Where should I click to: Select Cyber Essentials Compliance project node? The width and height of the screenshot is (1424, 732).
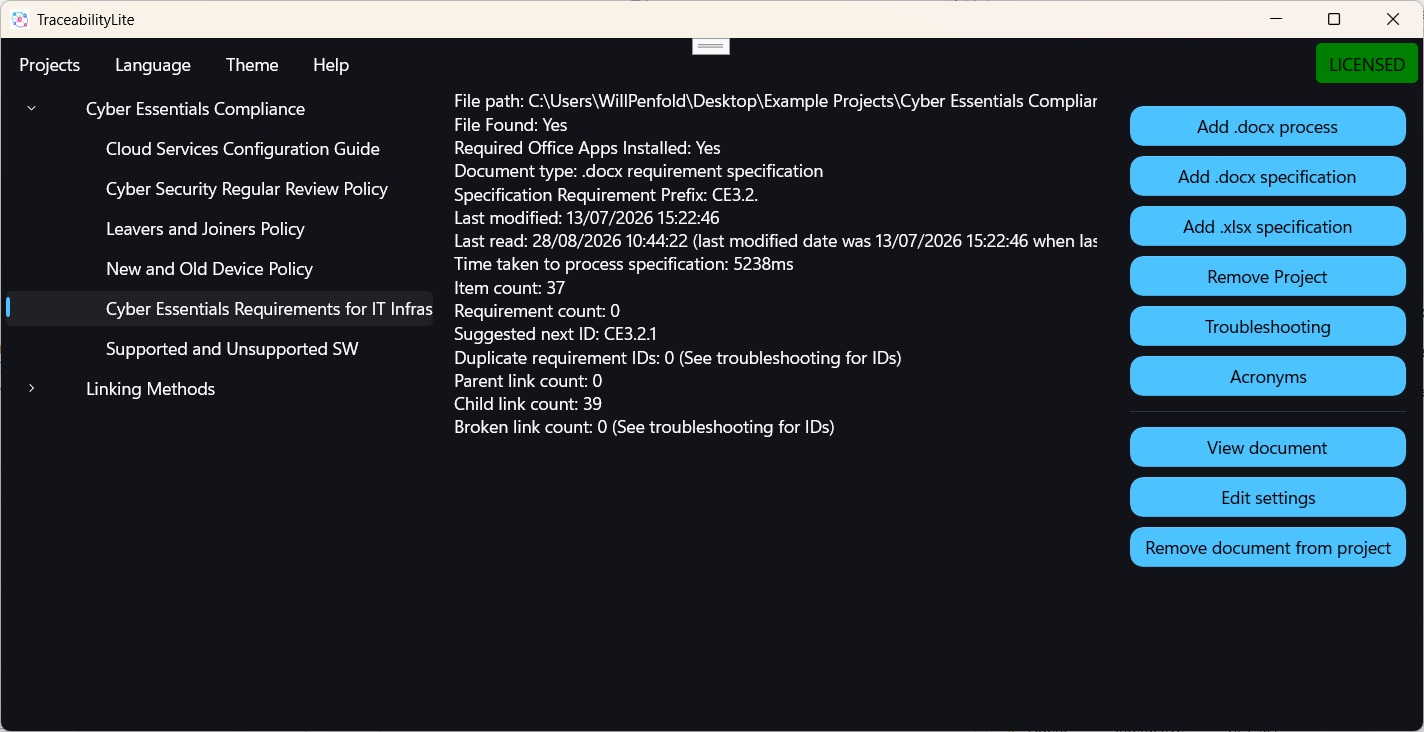[195, 109]
